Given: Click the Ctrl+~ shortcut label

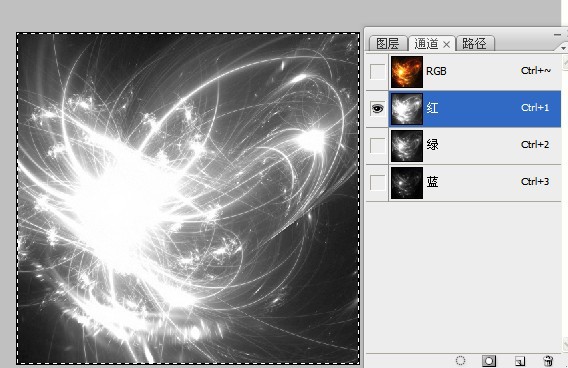Looking at the screenshot, I should 536,71.
